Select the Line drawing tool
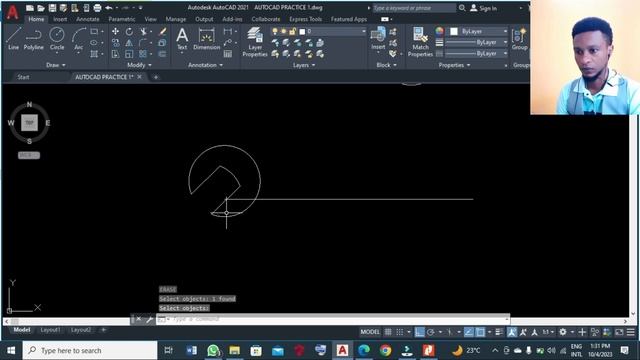640x360 pixels. pos(13,38)
